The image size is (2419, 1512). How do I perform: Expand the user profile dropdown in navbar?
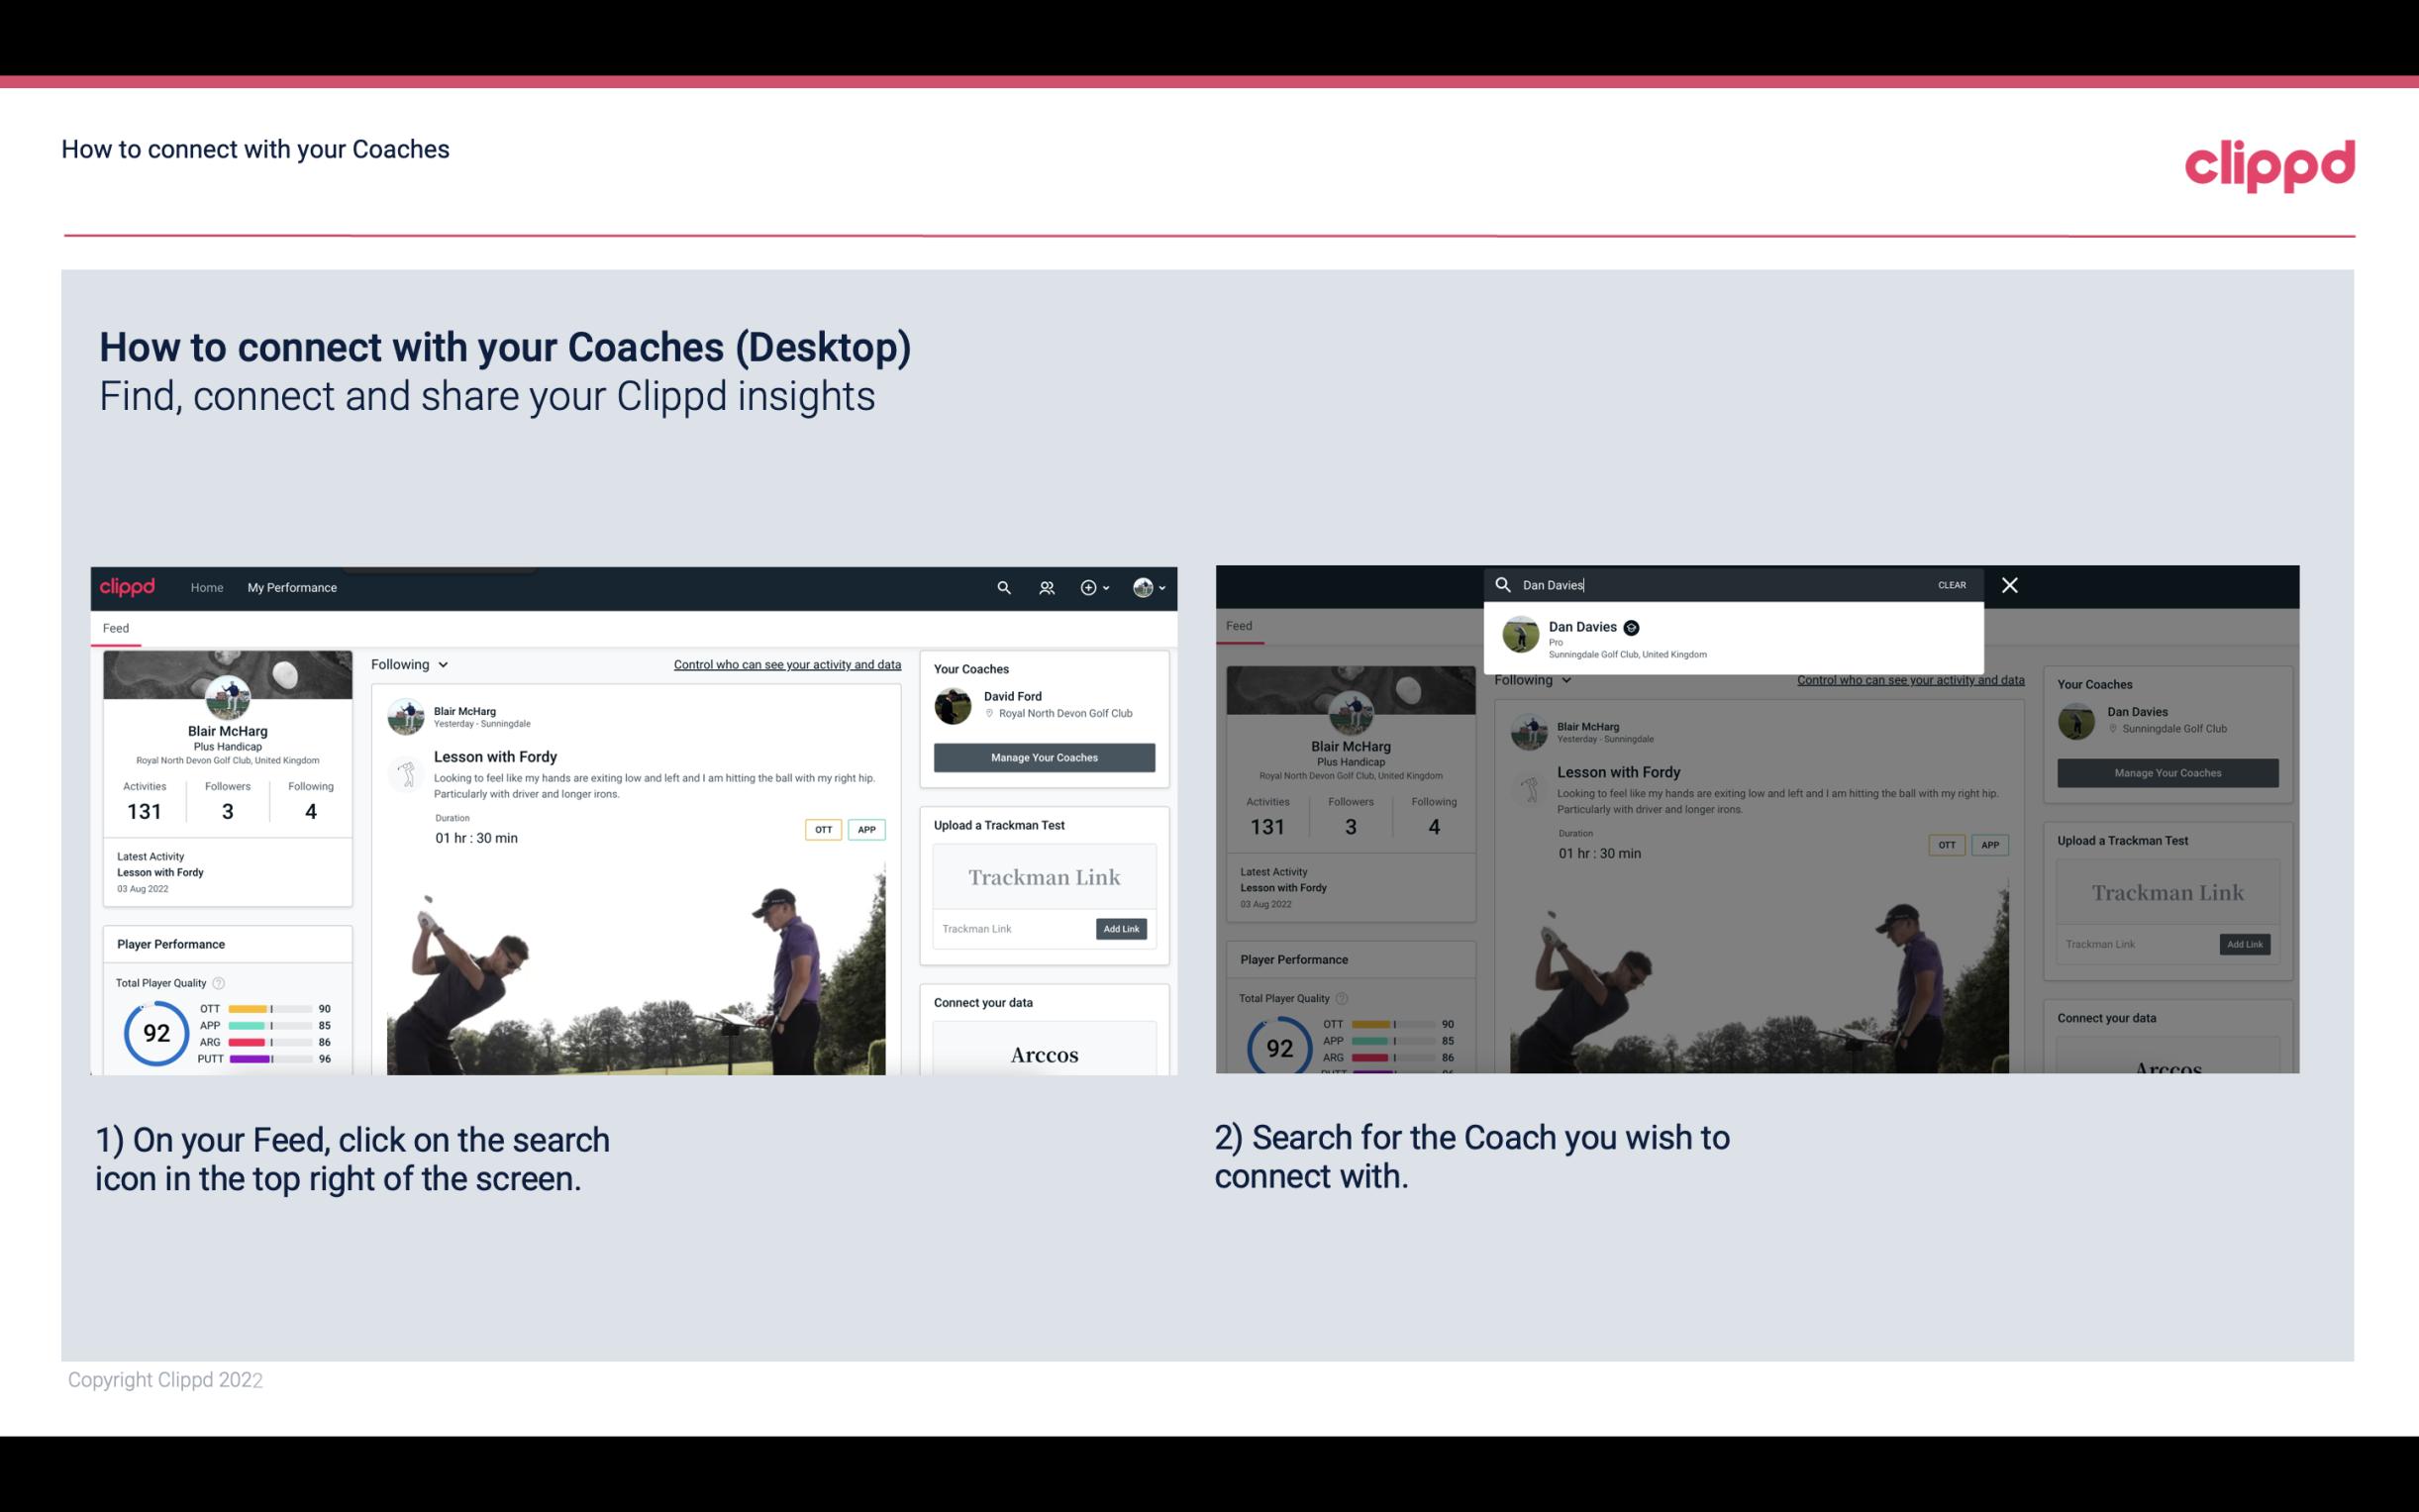click(1148, 587)
